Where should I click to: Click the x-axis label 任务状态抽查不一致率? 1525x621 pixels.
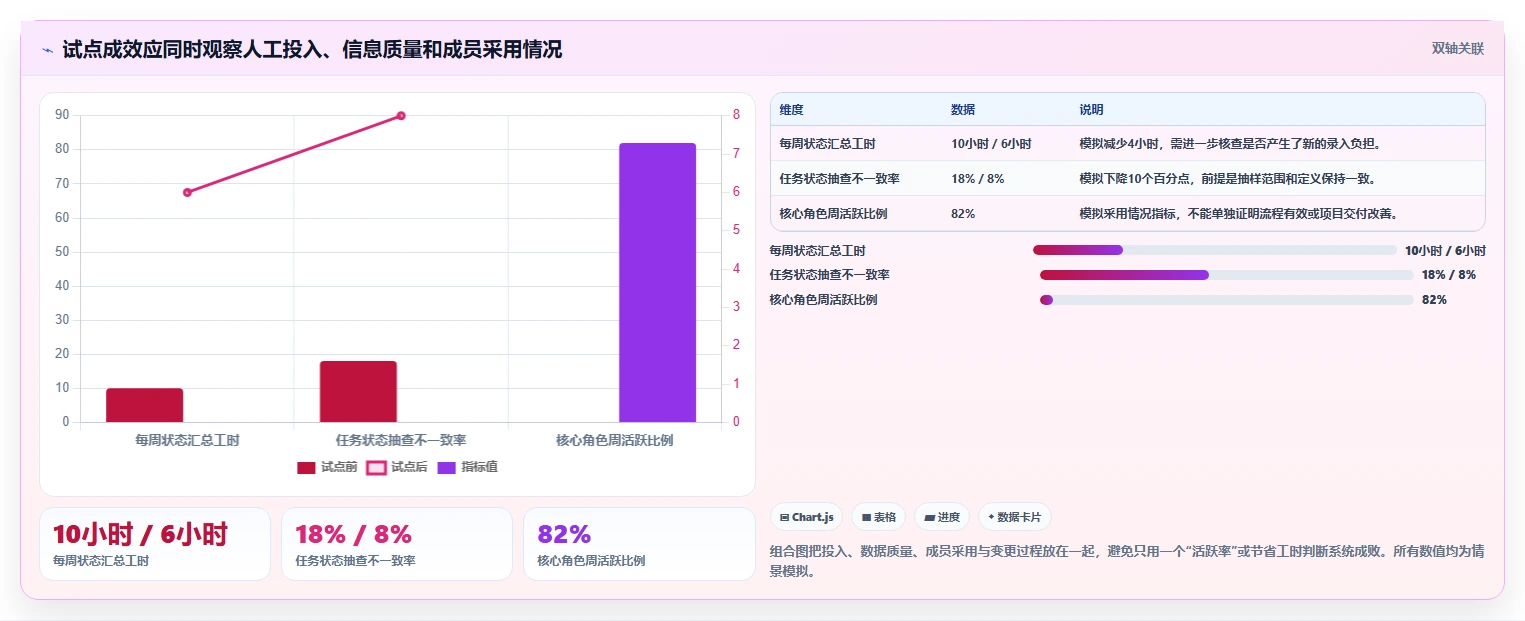tap(401, 440)
